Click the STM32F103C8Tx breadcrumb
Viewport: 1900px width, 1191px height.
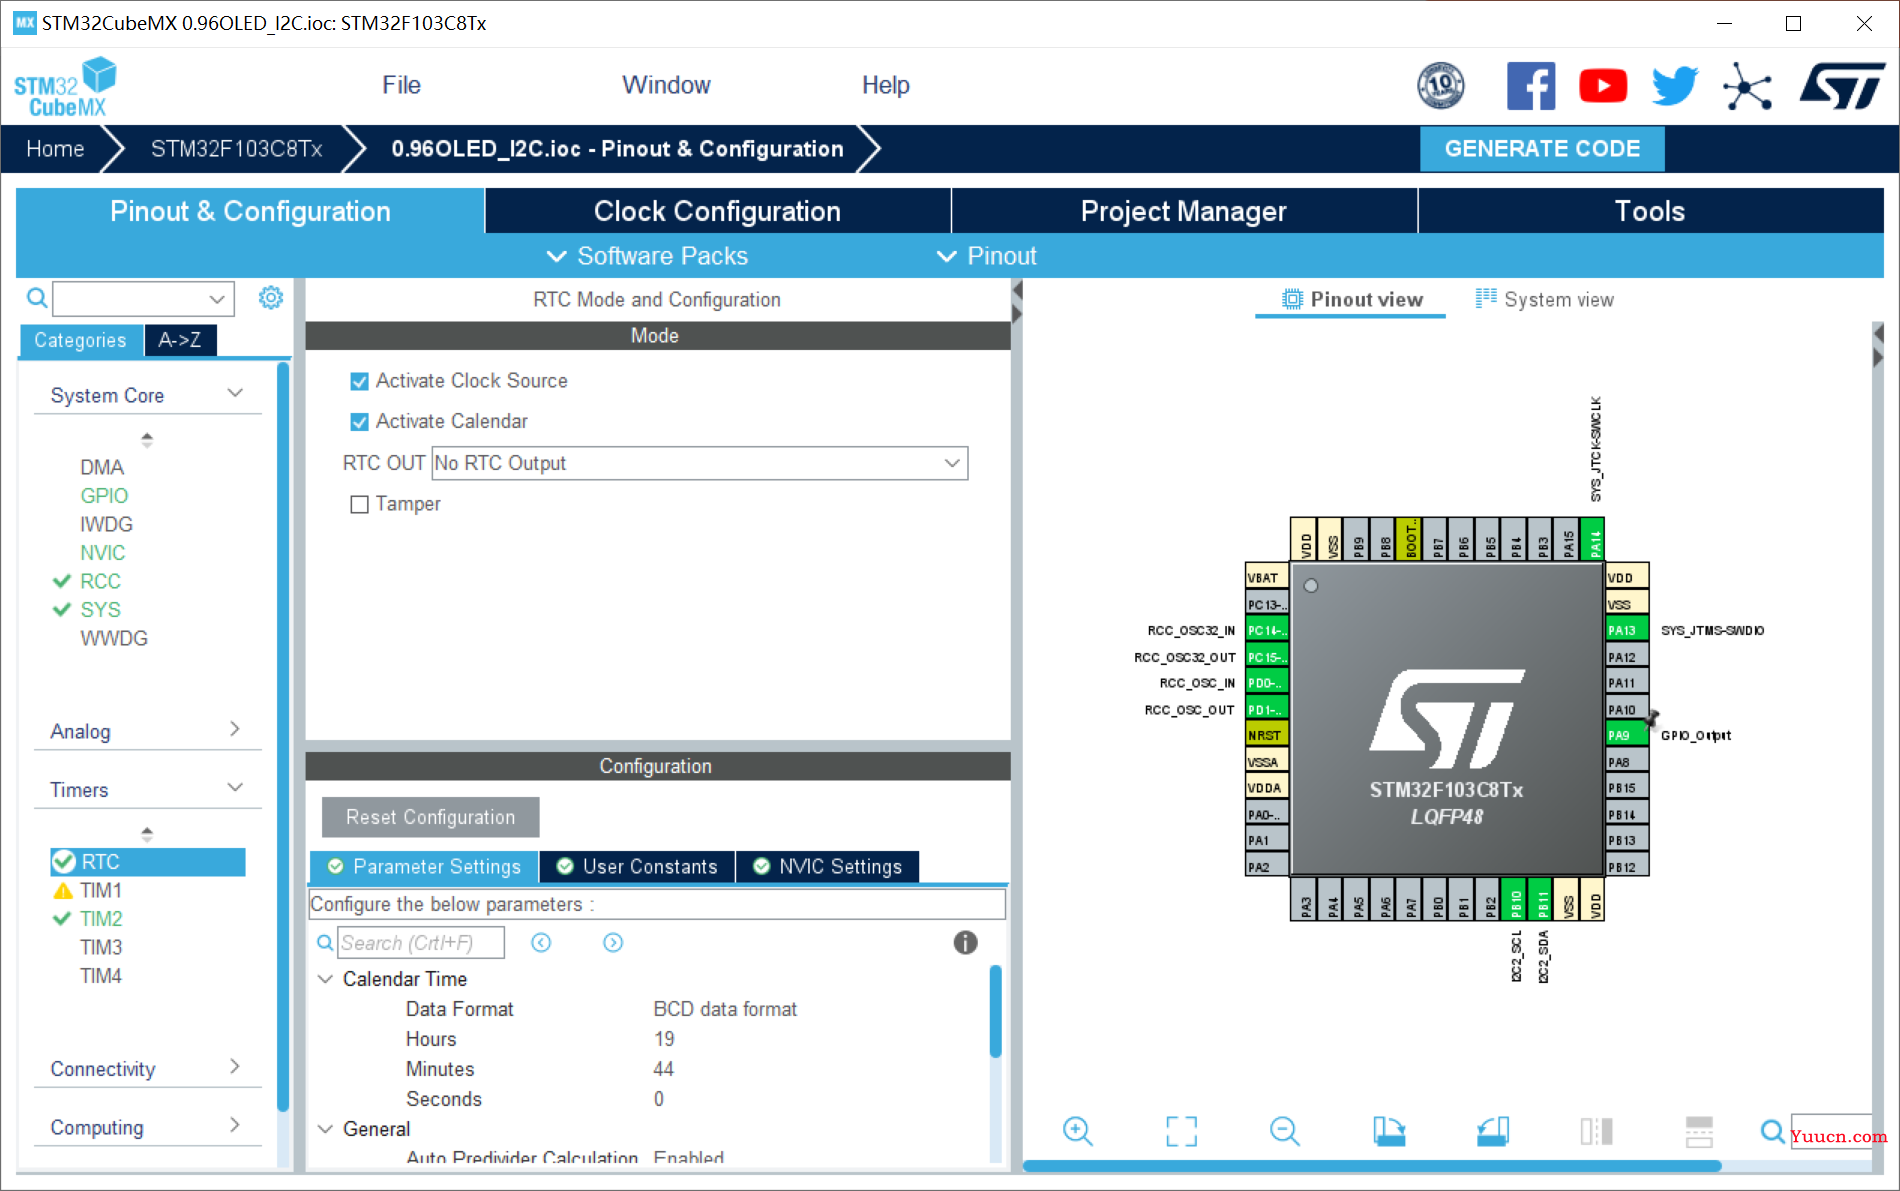point(236,148)
